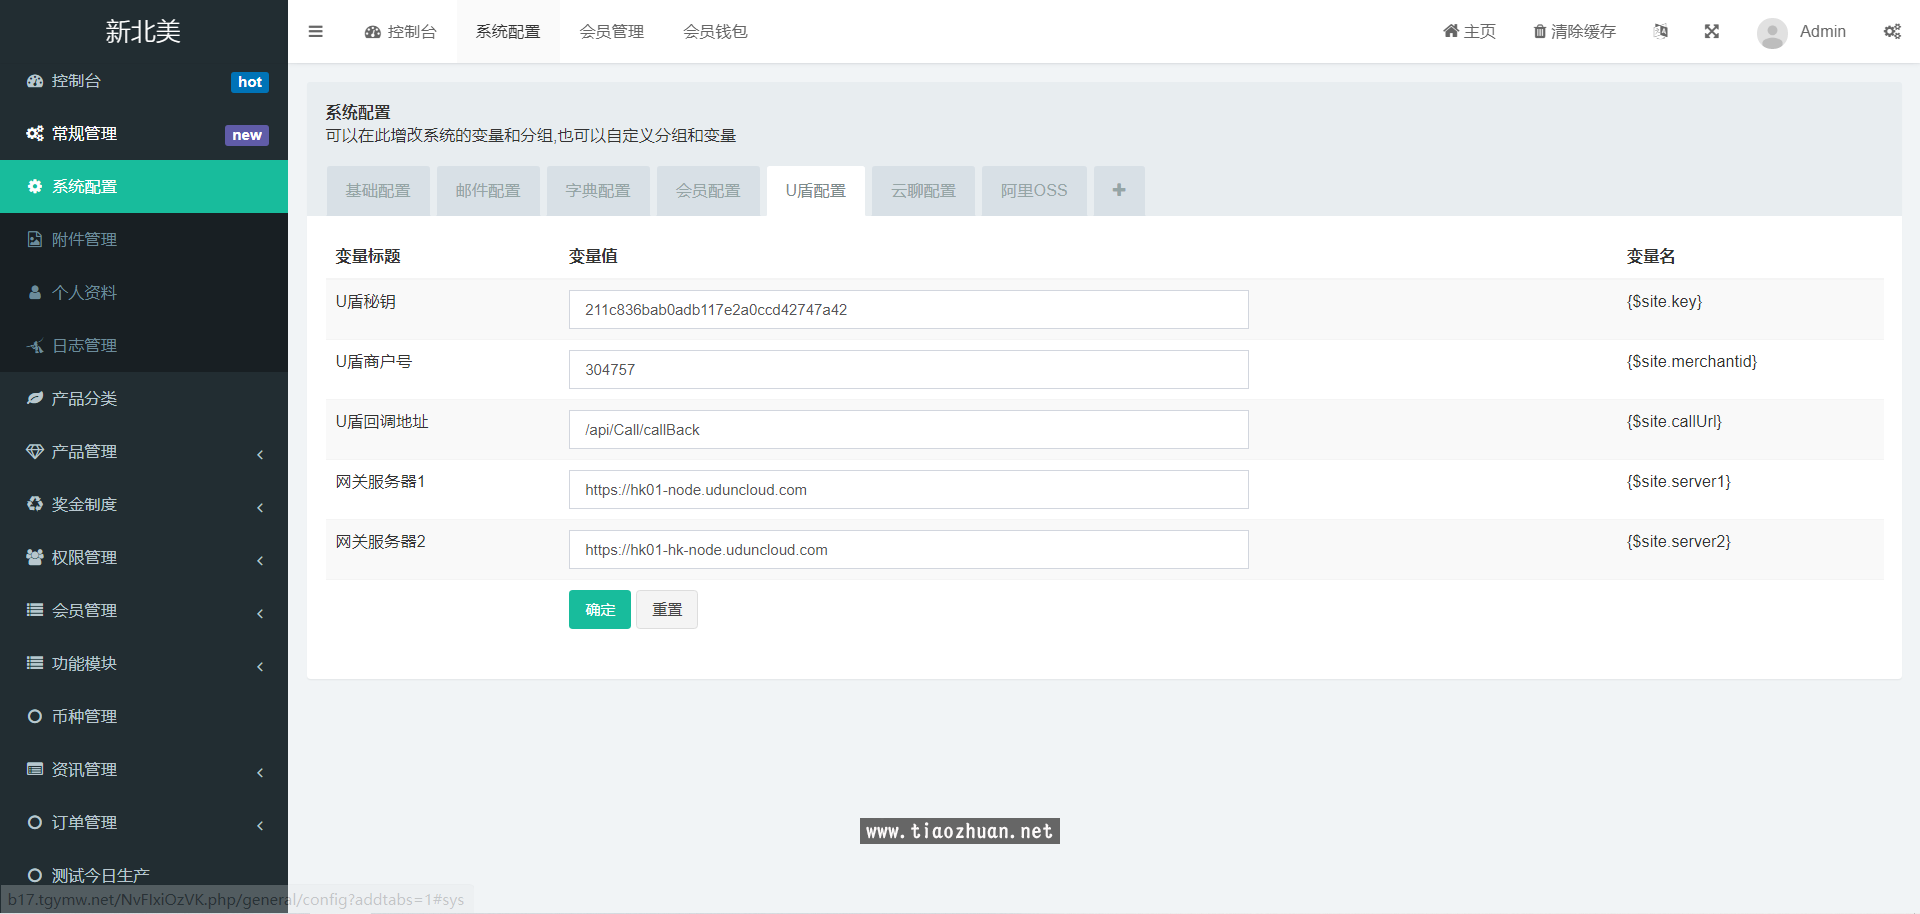This screenshot has height=914, width=1920.
Task: Expand the 产品管理 sidebar menu
Action: click(x=144, y=452)
